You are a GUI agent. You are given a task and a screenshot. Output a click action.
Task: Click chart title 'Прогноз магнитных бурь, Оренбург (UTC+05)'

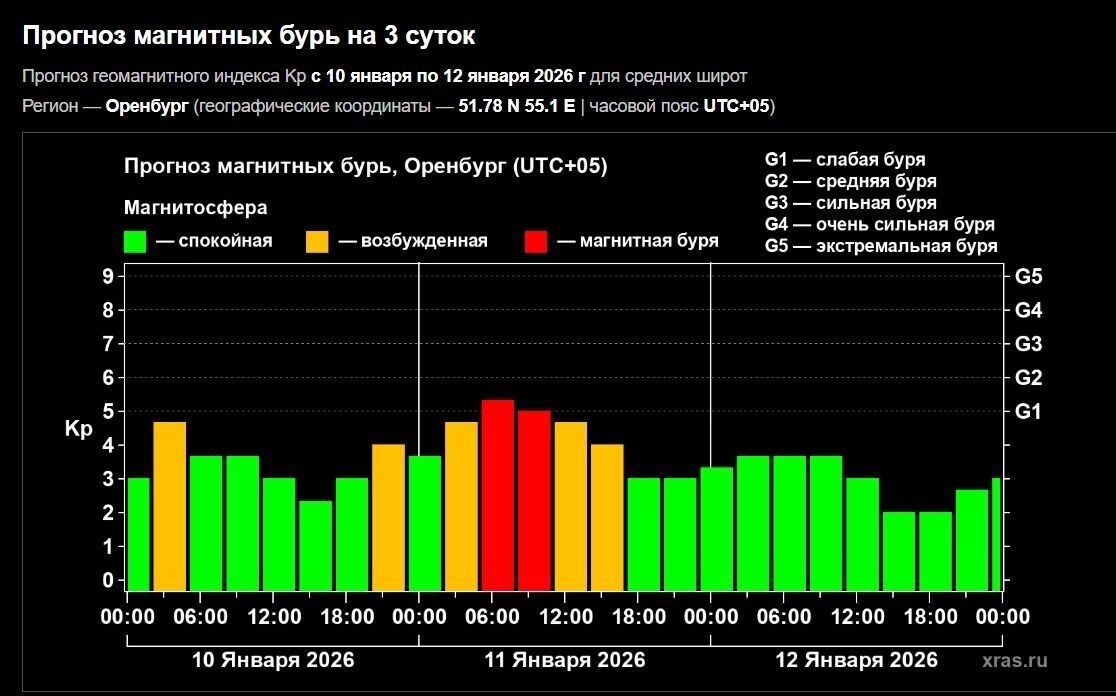tap(366, 166)
